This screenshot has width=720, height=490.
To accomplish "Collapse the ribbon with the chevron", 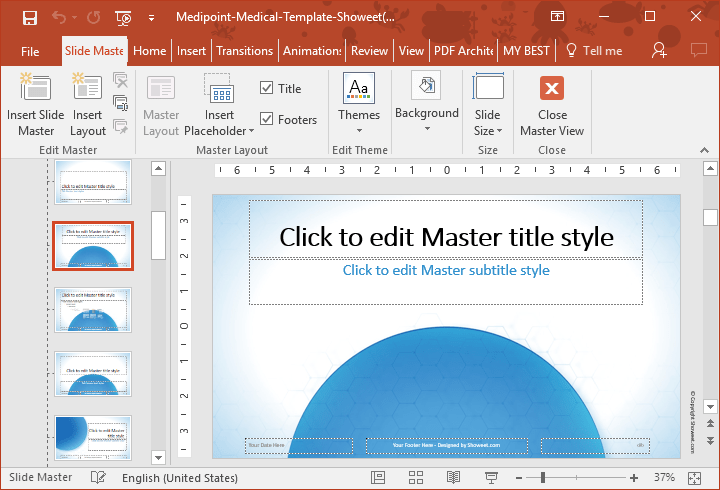I will (704, 150).
